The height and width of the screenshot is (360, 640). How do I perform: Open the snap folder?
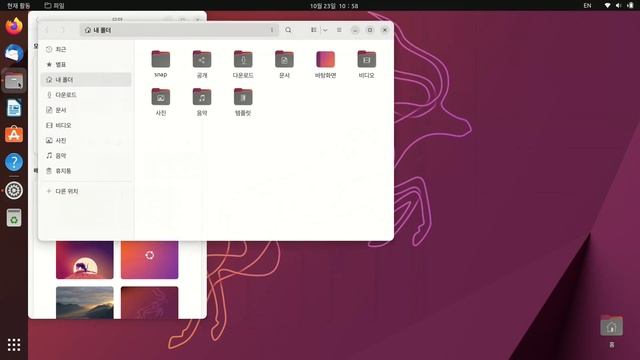tap(161, 64)
